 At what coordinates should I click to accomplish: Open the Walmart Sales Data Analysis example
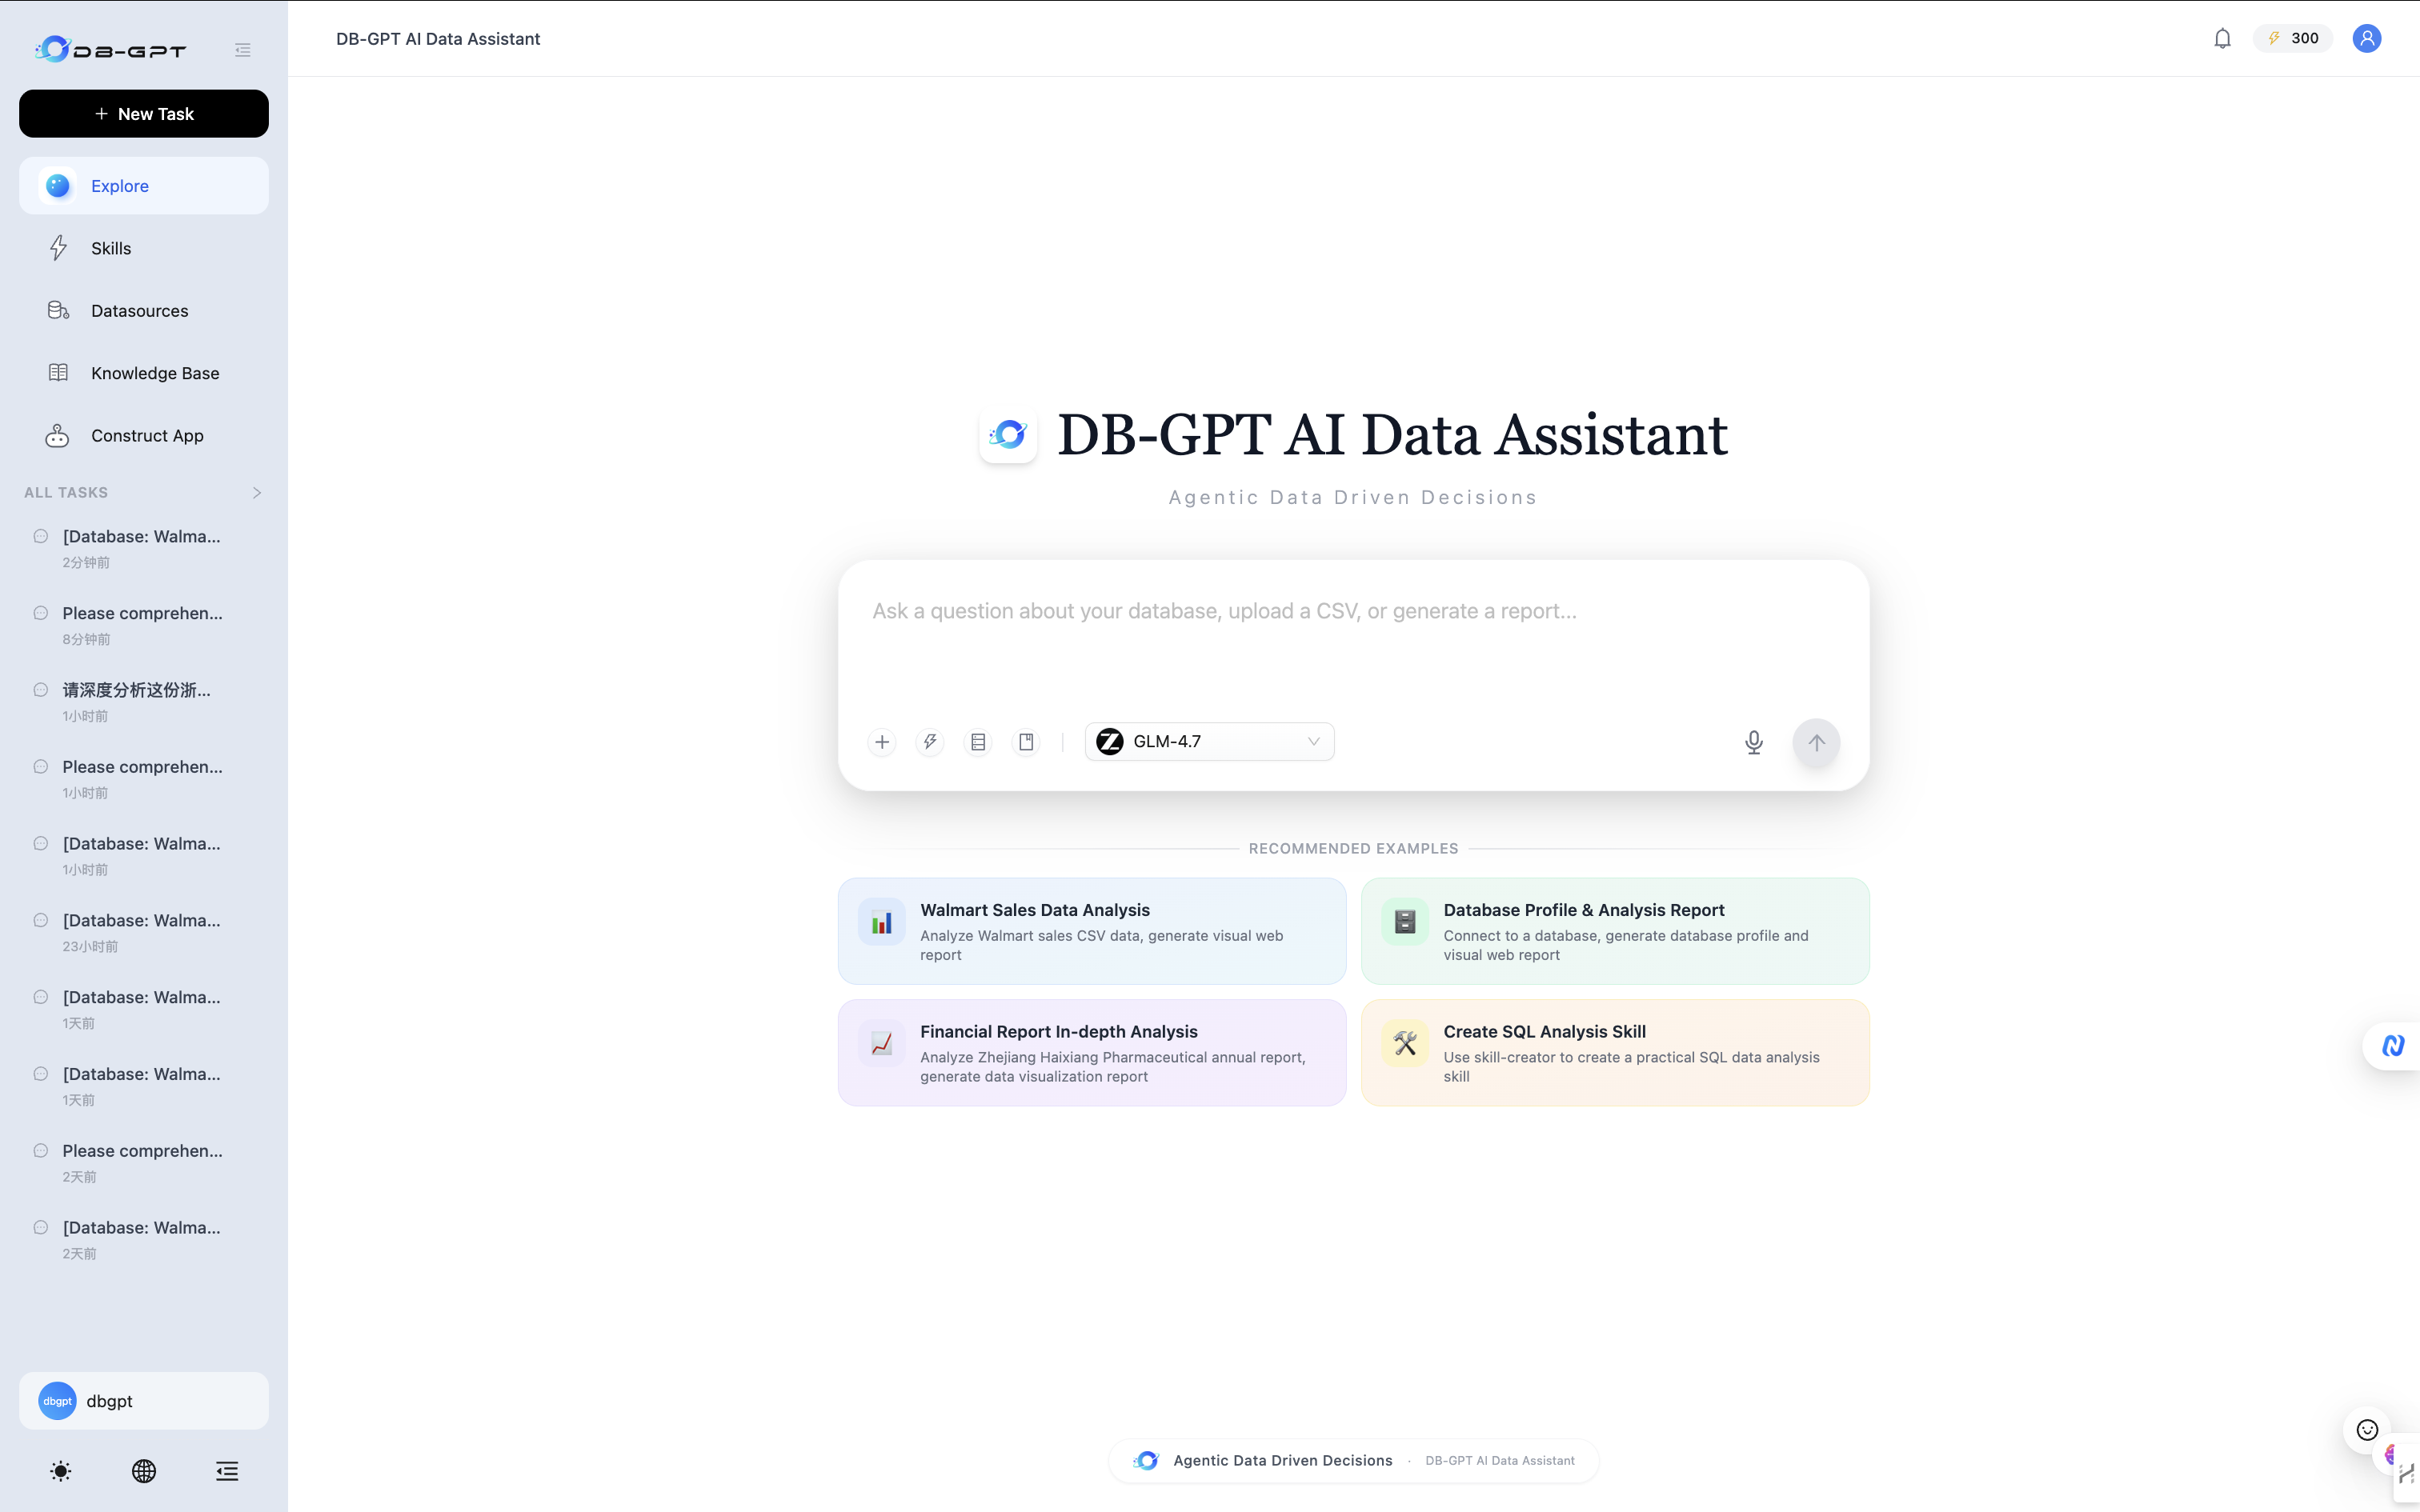pos(1091,930)
